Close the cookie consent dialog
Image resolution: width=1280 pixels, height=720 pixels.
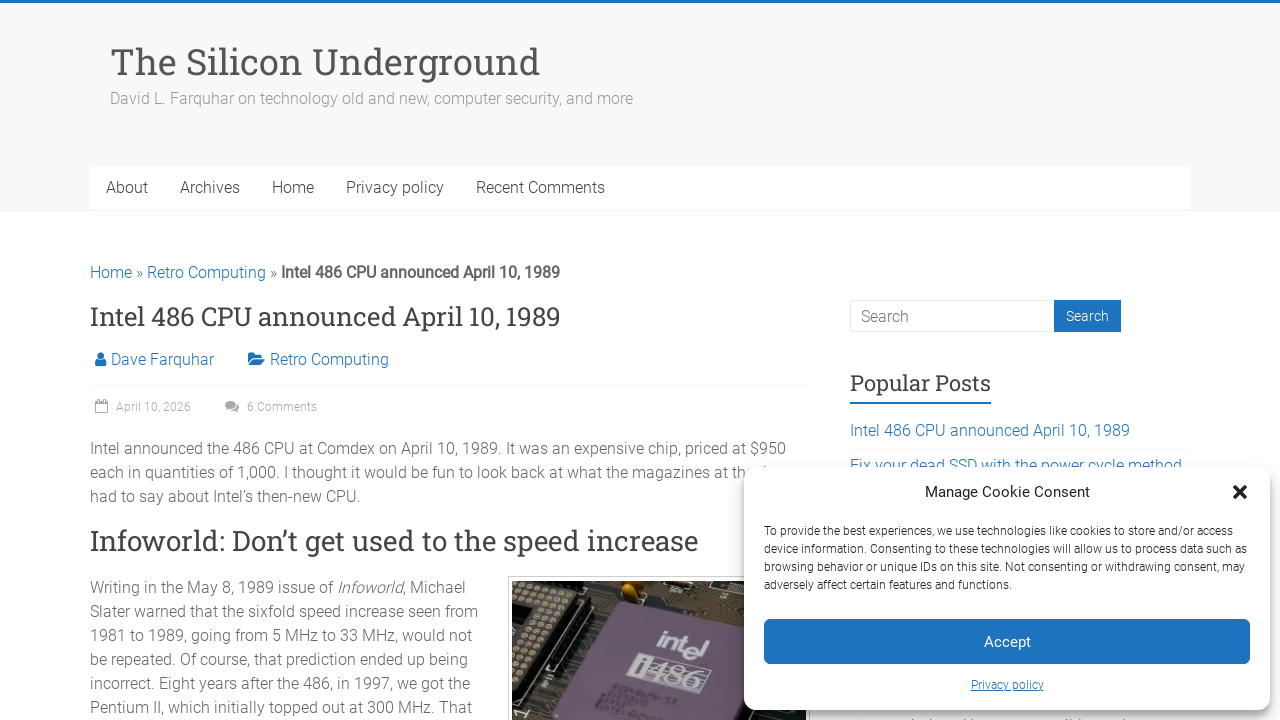click(1240, 492)
